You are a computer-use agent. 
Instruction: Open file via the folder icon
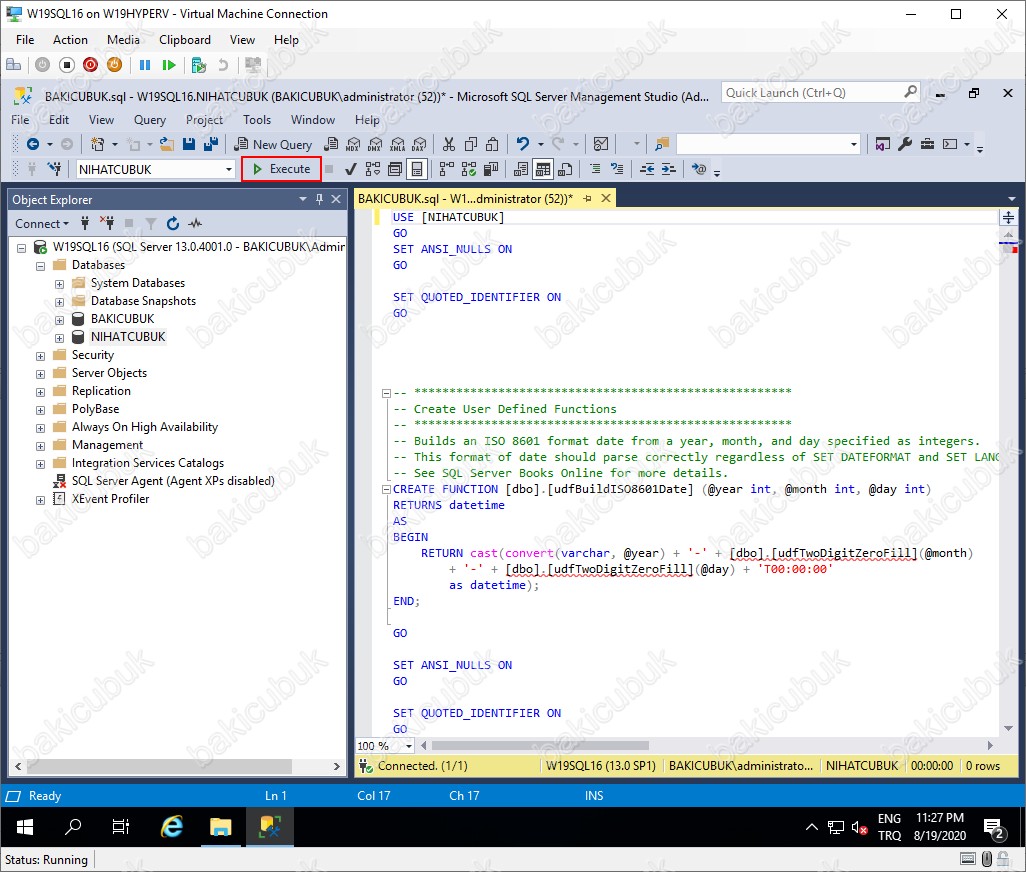[167, 144]
